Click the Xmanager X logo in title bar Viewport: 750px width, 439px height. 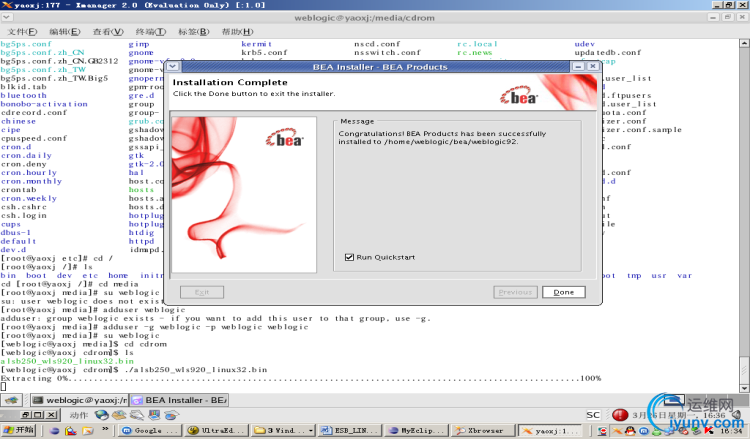[7, 5]
